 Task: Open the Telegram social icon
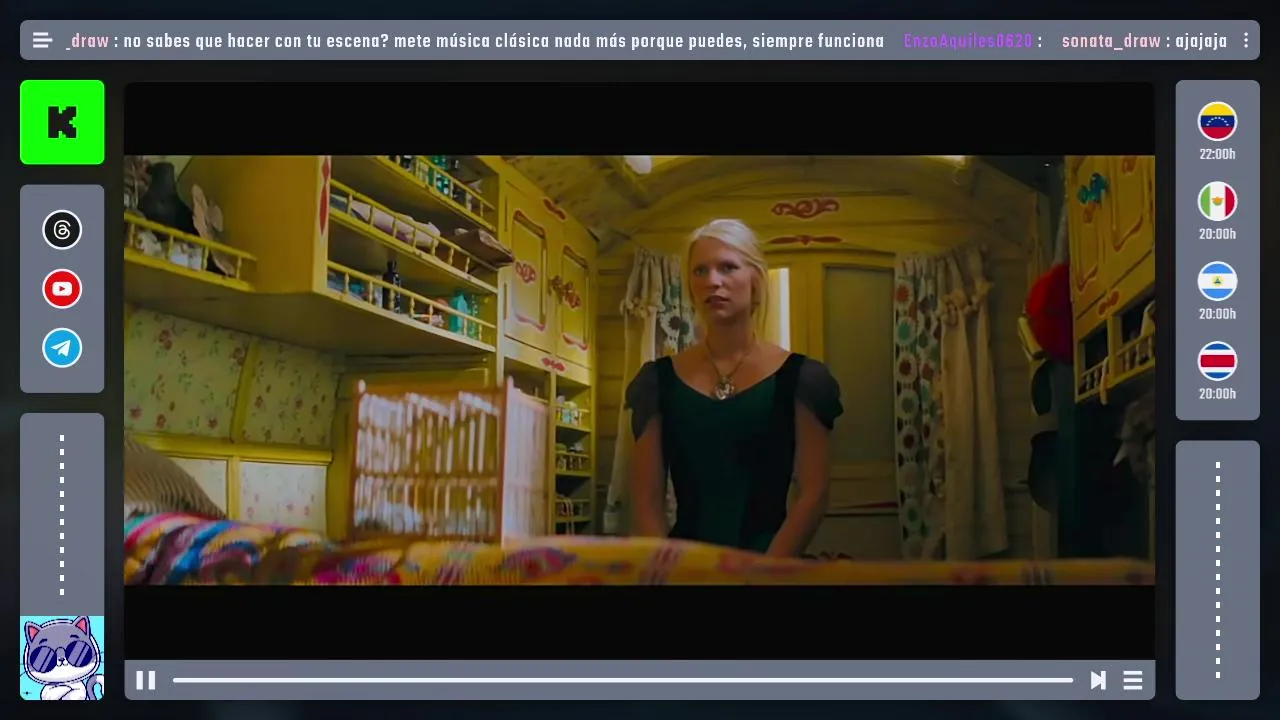point(62,348)
